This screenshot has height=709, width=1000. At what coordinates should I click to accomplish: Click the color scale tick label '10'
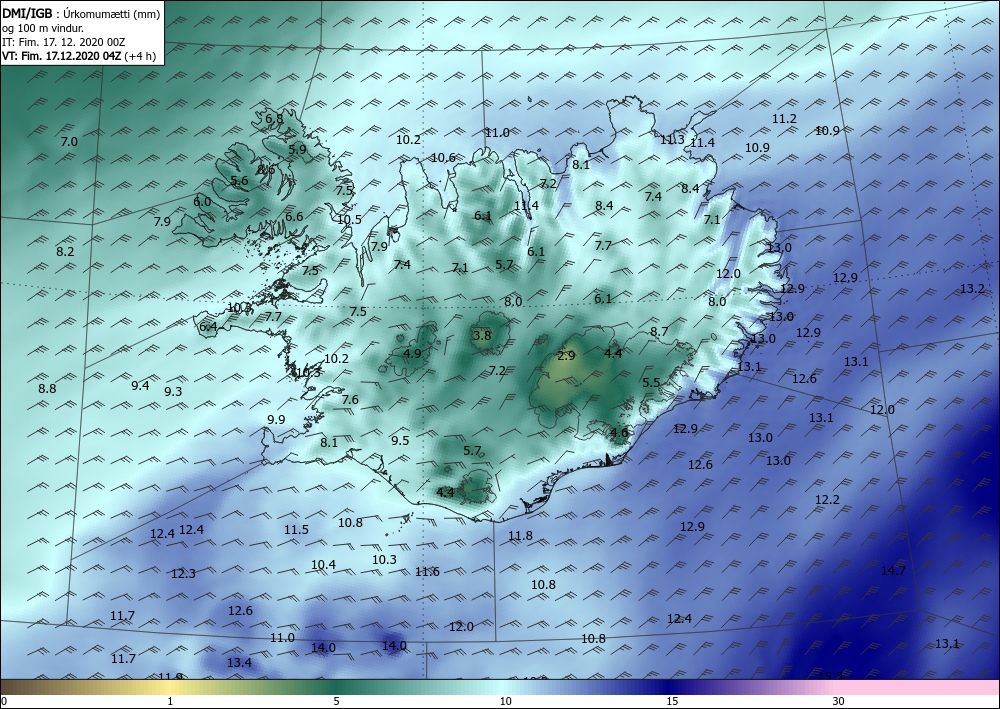click(505, 701)
